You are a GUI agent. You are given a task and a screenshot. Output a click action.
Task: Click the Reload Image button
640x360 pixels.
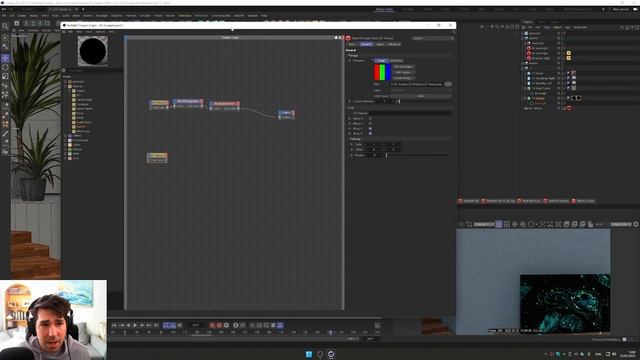(x=403, y=67)
